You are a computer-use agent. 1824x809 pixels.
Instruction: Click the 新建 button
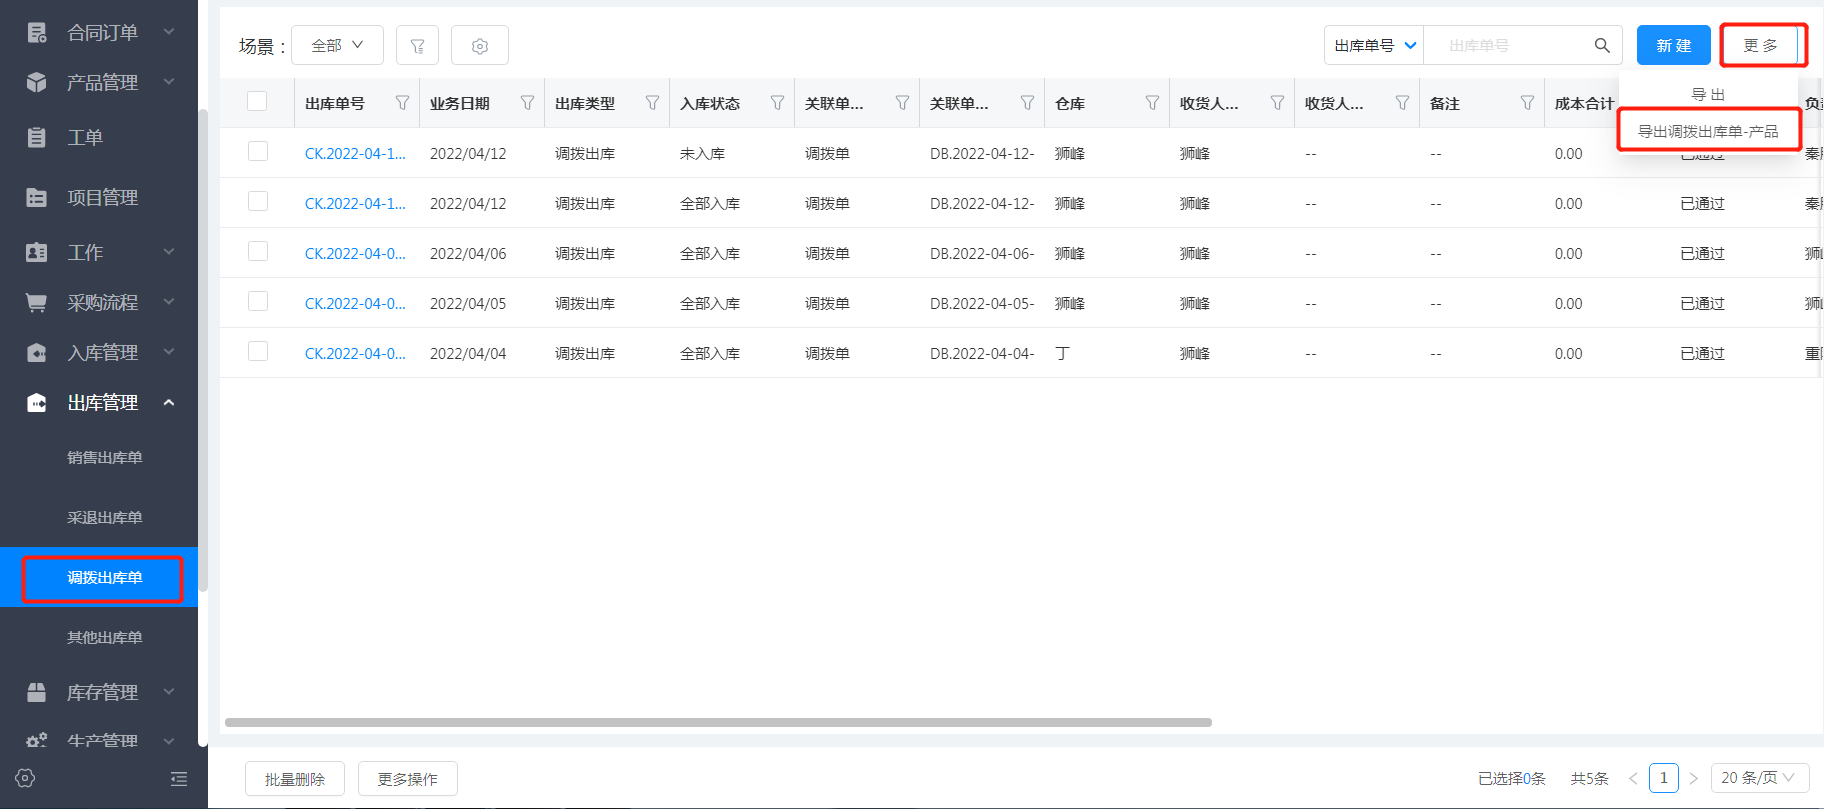(1674, 46)
